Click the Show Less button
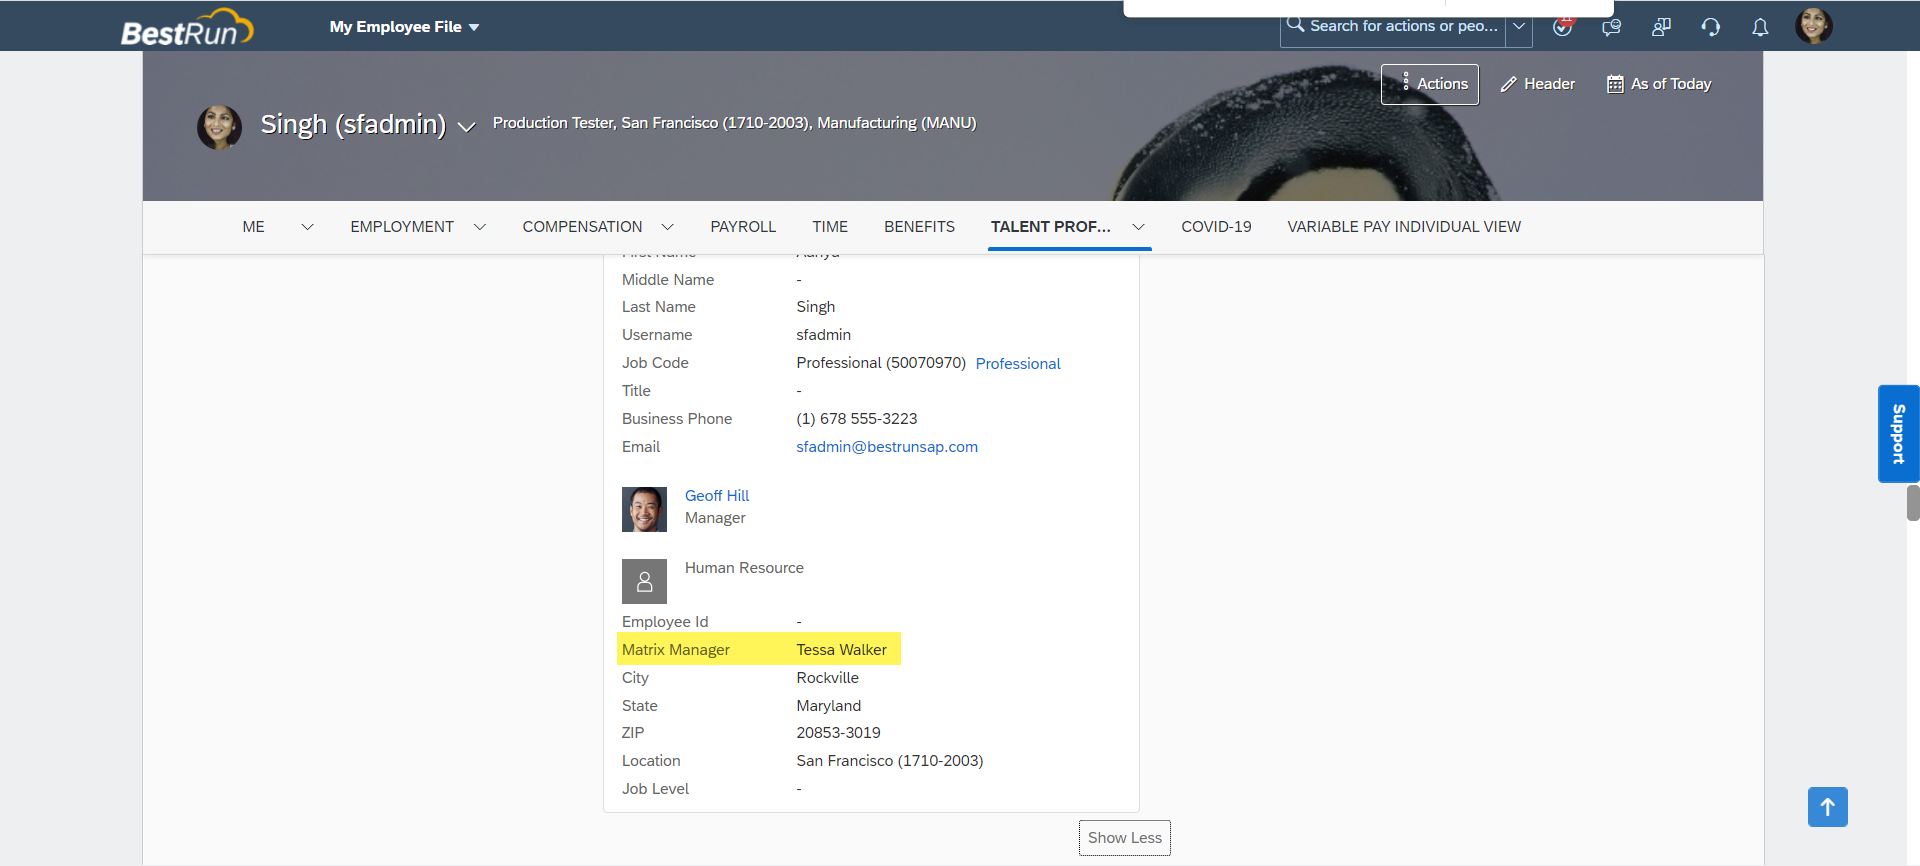1920x866 pixels. pos(1125,838)
